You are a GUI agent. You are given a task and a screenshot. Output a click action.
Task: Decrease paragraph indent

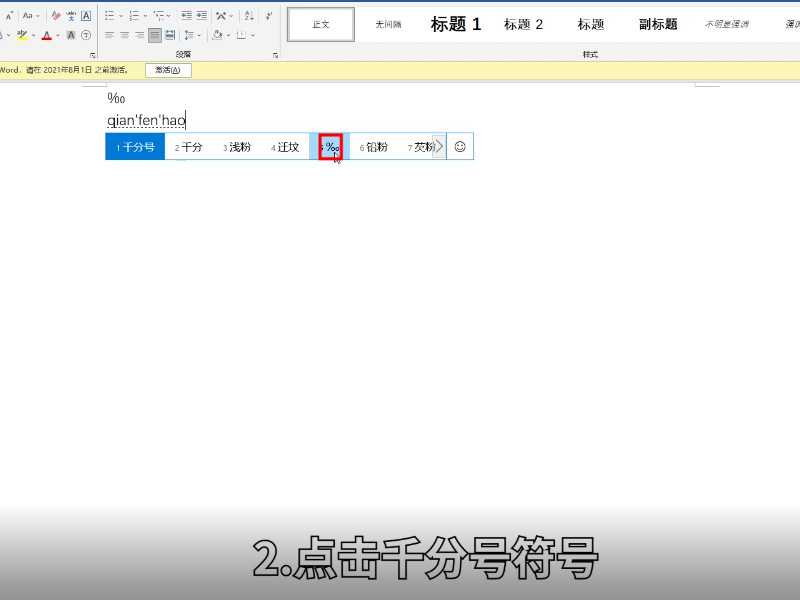(184, 14)
